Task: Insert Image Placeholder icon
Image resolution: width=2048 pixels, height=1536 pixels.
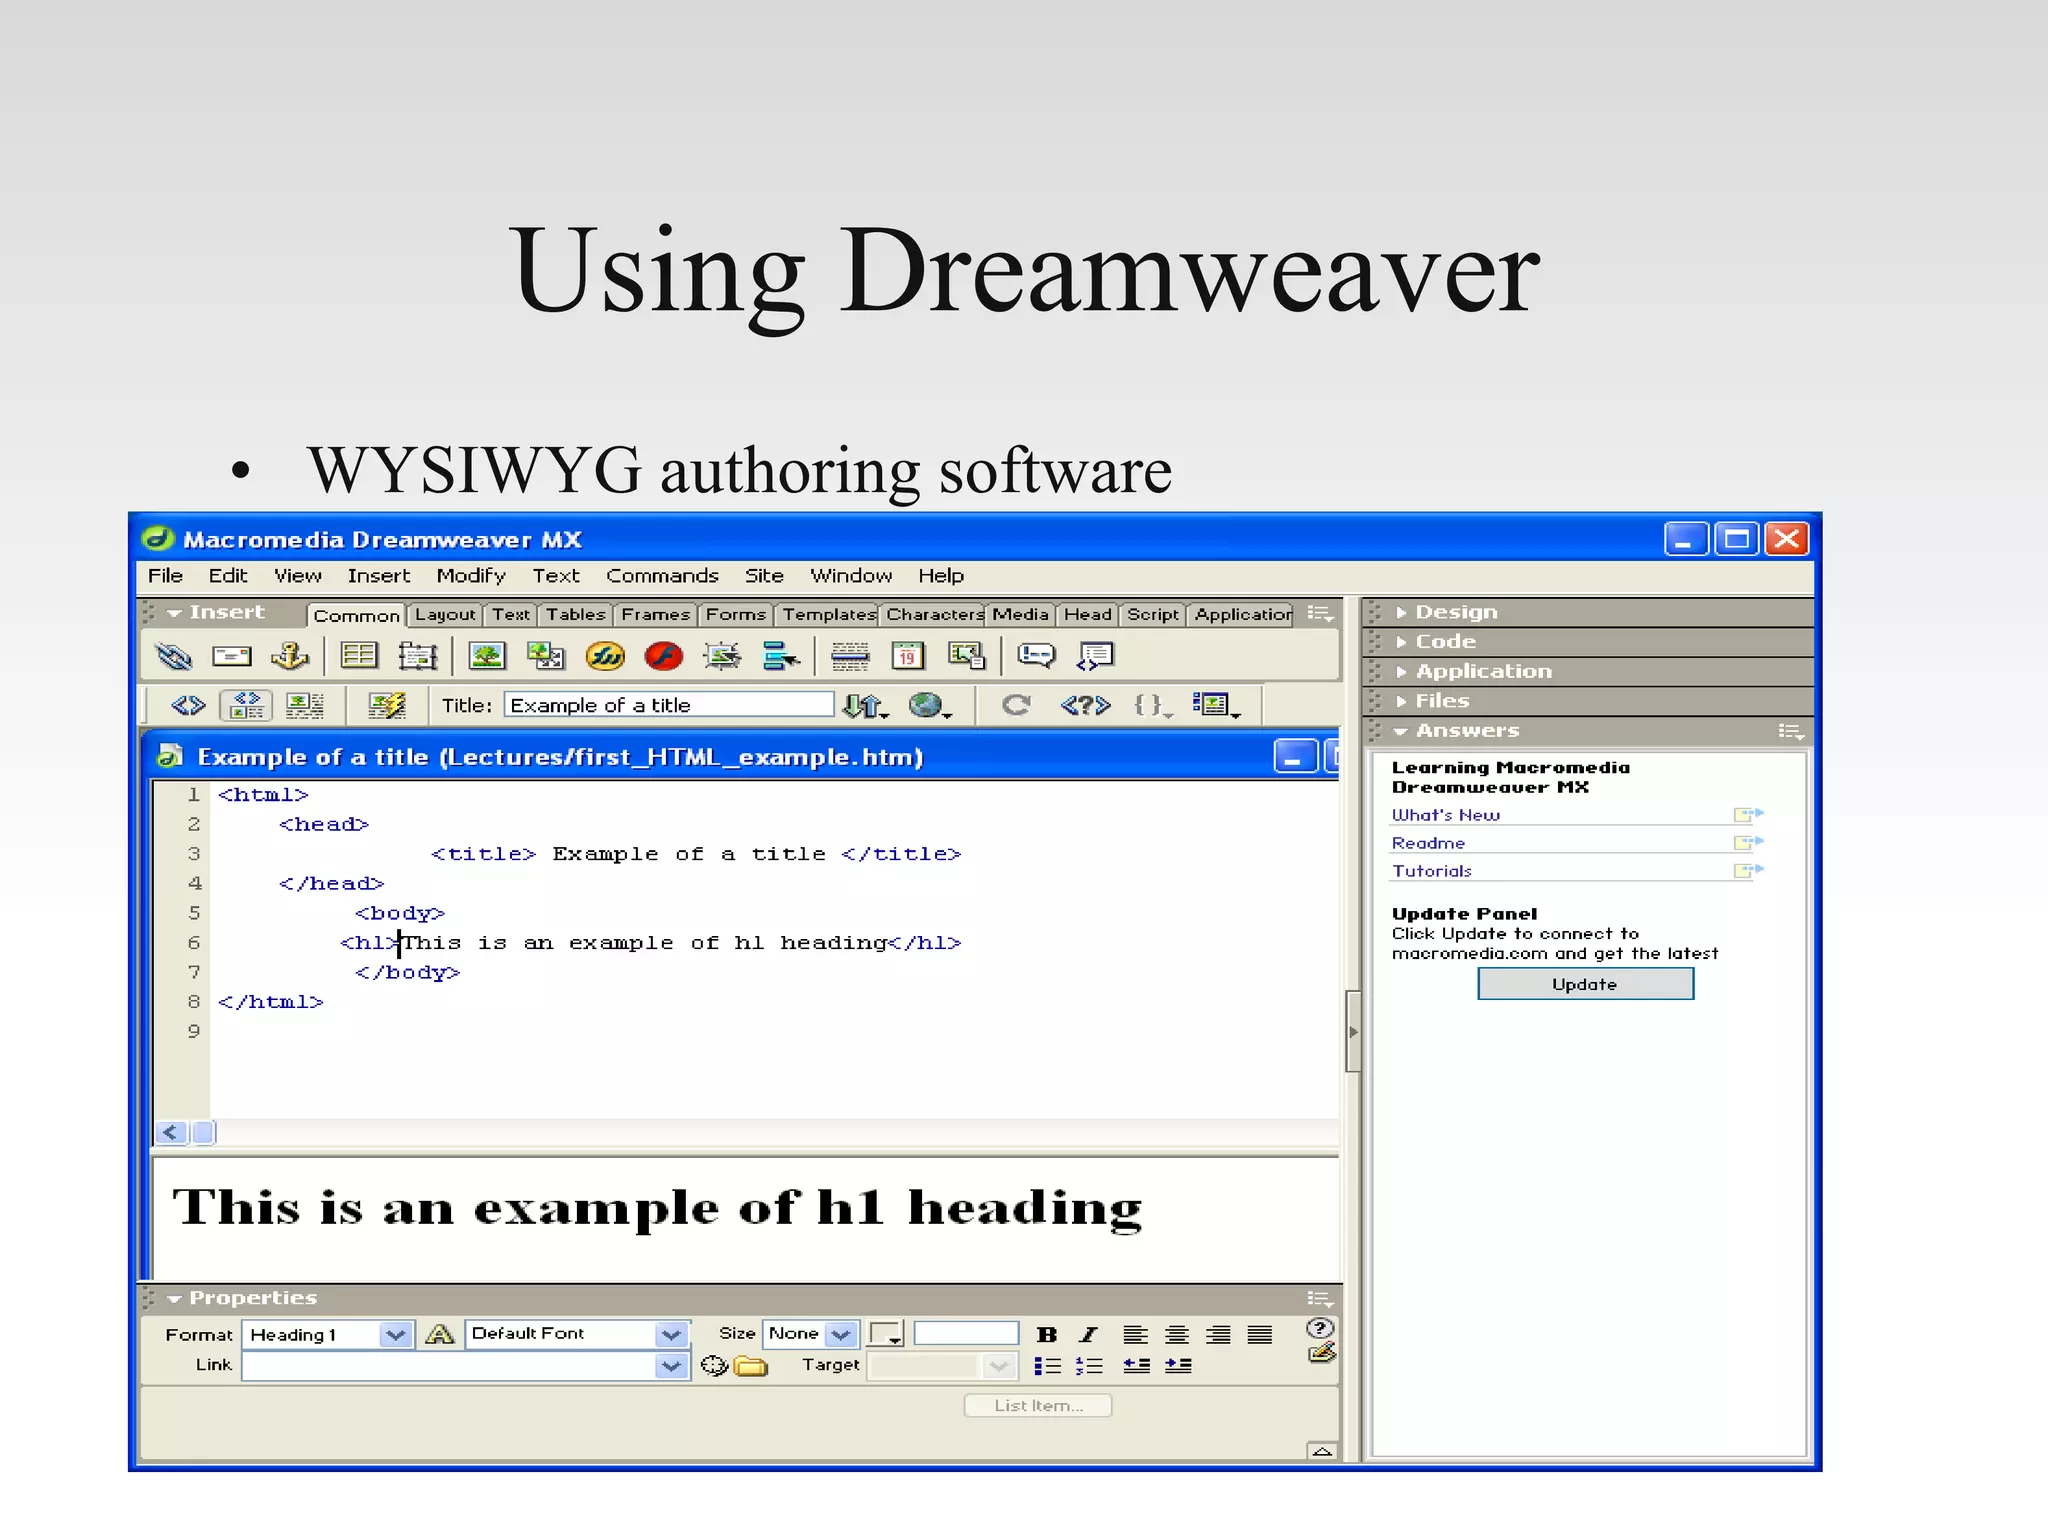Action: coord(546,656)
